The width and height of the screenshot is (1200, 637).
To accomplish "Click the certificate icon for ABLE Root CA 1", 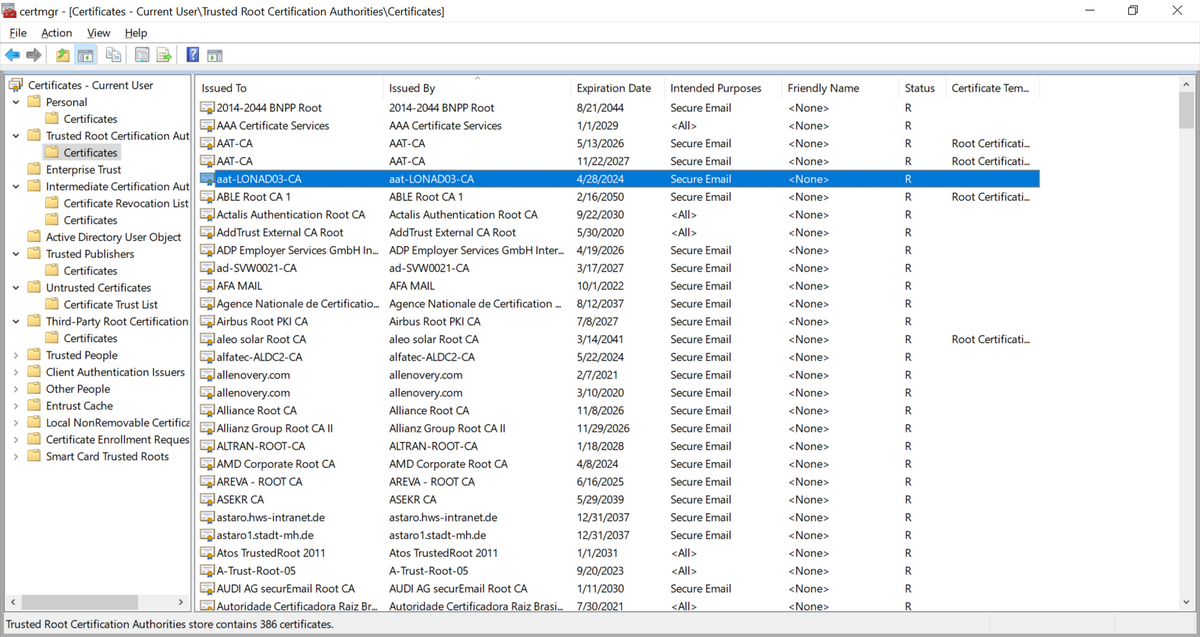I will (208, 197).
